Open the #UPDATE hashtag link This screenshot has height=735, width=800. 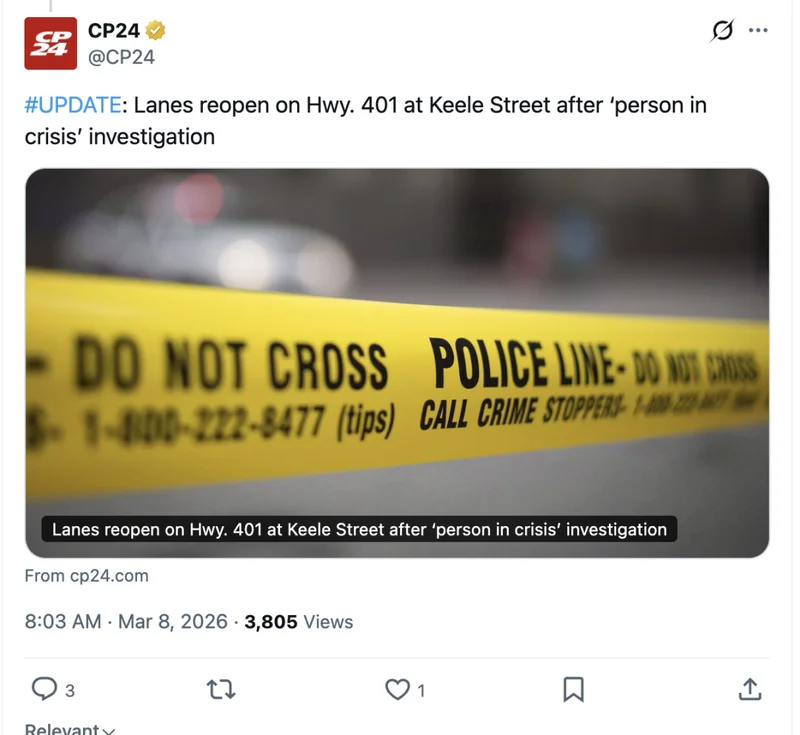(x=72, y=105)
